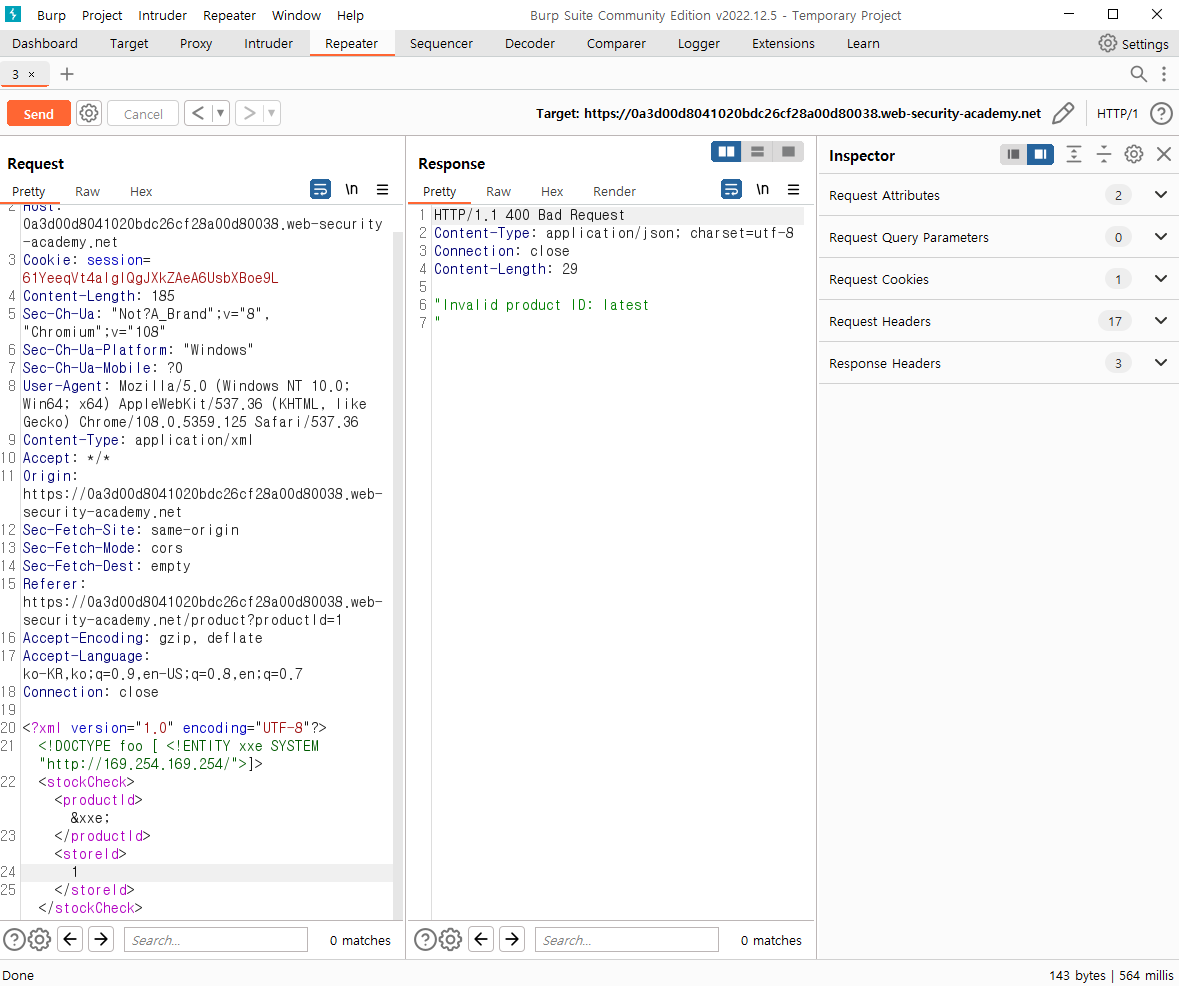This screenshot has height=986, width=1179.
Task: Switch to the Comparer tab
Action: tap(616, 44)
